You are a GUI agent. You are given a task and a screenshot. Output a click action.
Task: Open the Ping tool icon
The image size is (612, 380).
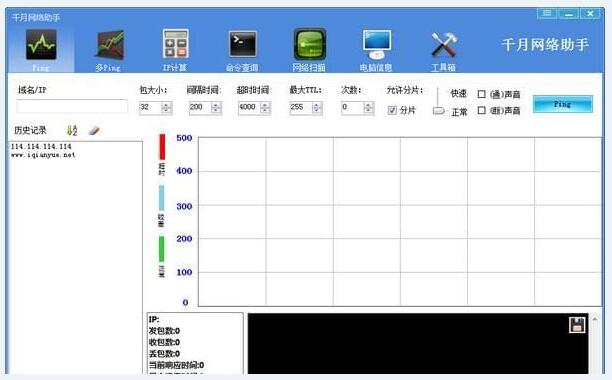tap(41, 45)
